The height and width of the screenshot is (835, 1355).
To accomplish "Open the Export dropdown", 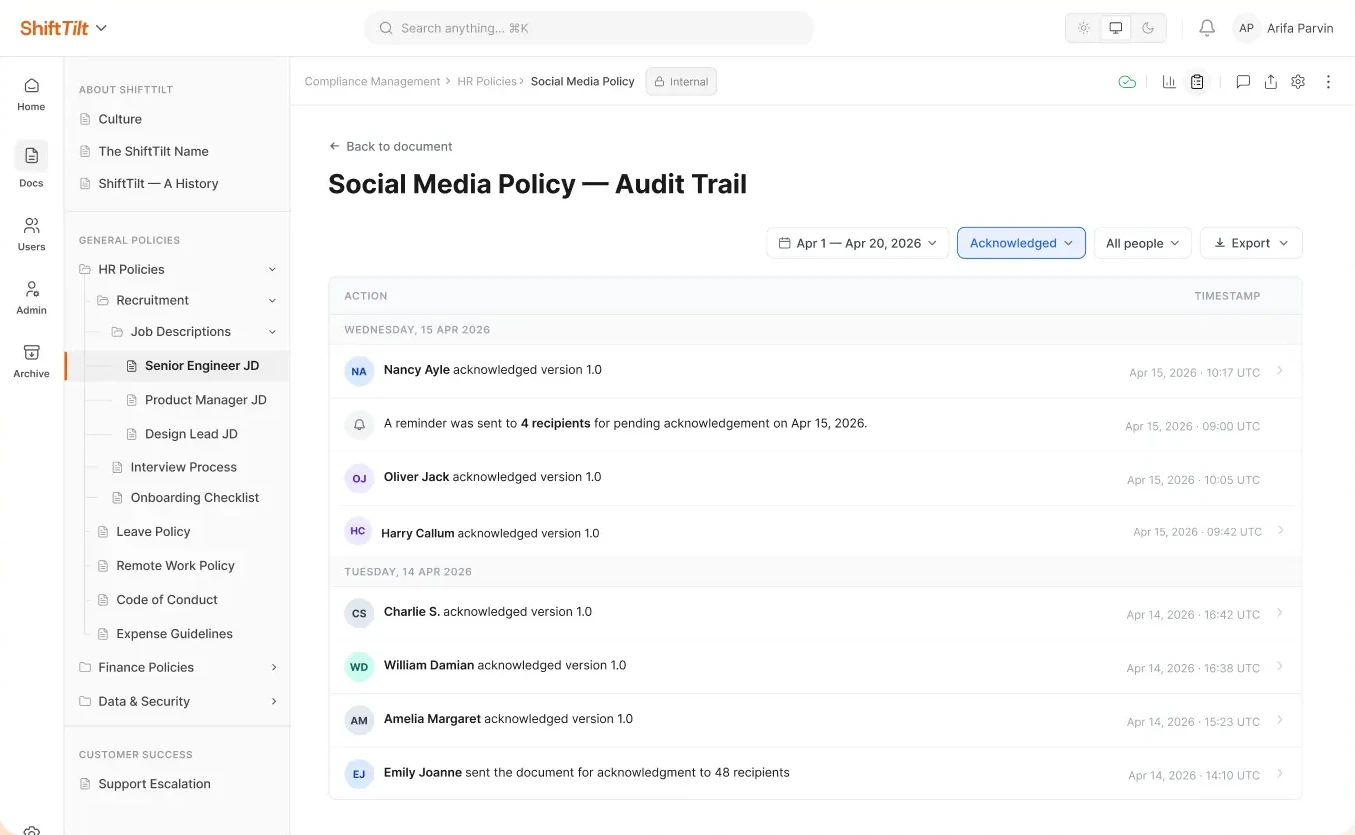I will pos(1251,243).
